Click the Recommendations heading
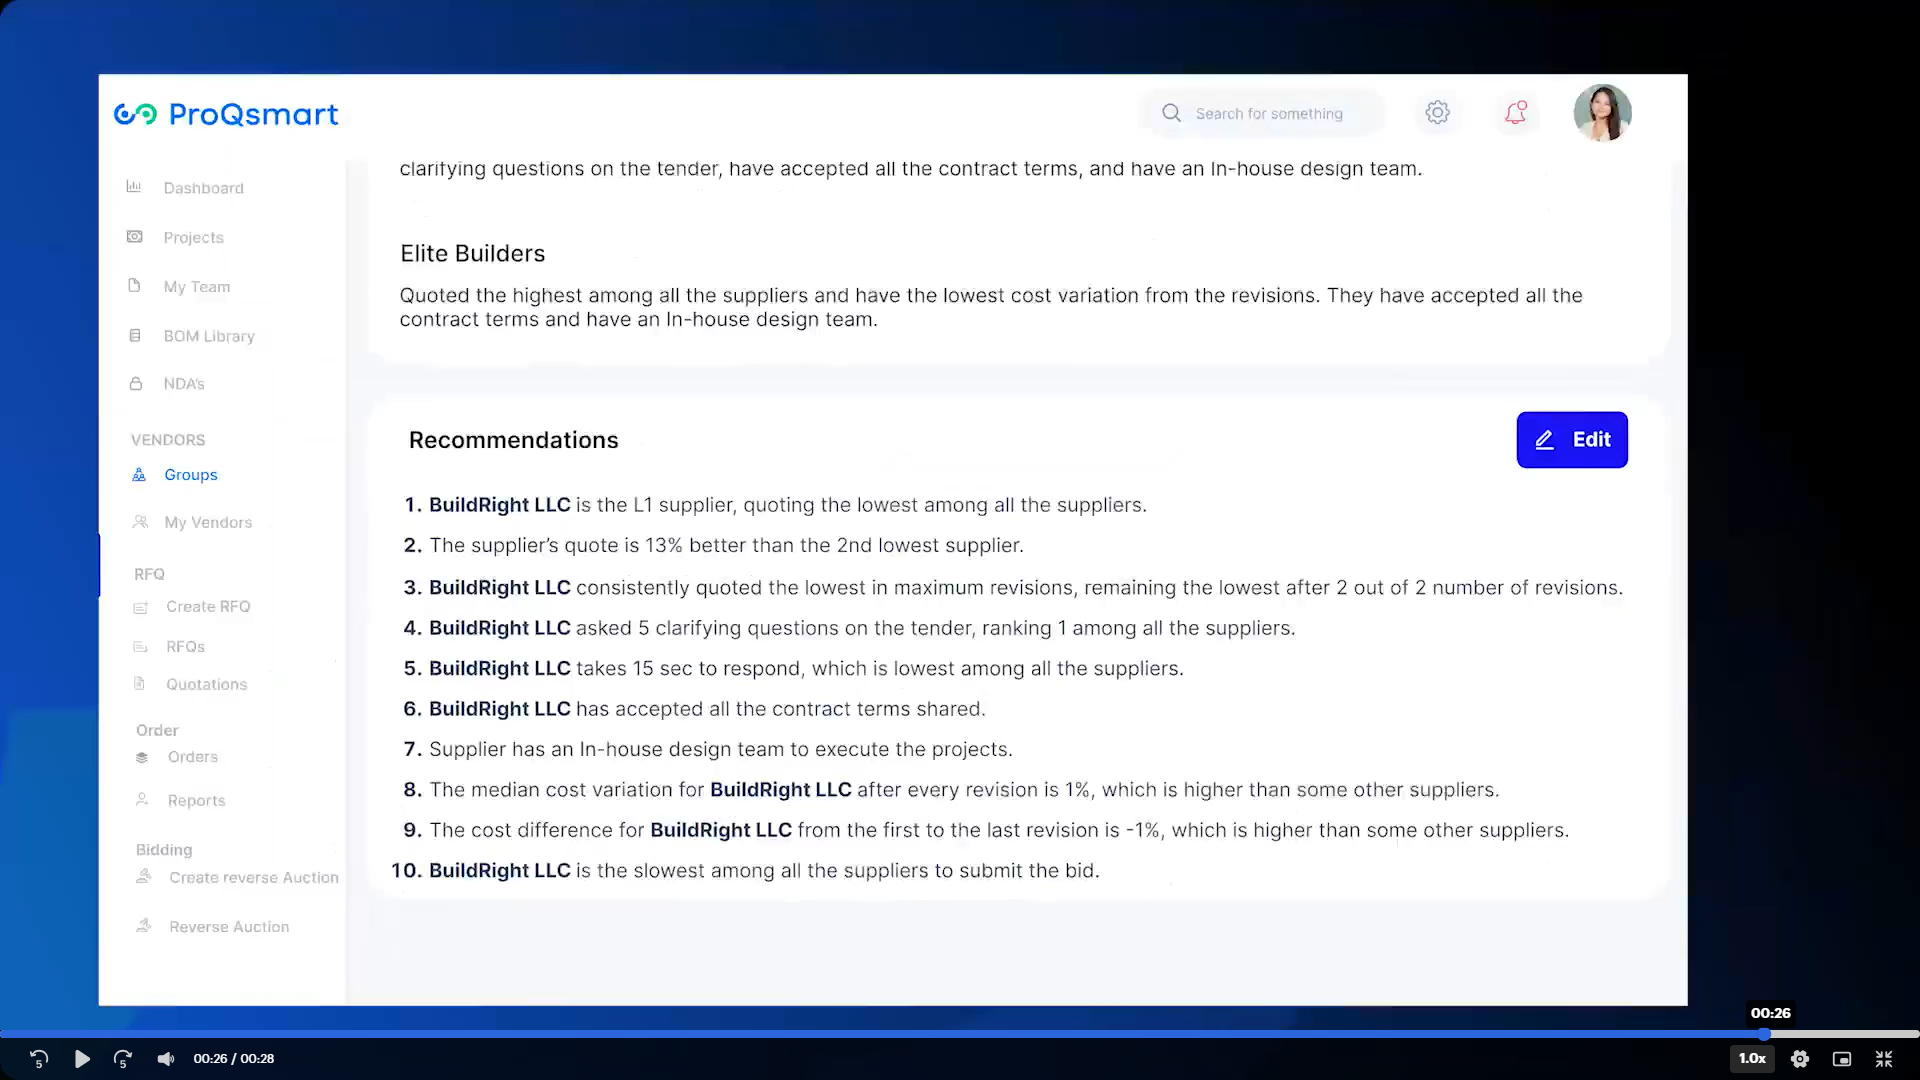The image size is (1920, 1080). pos(513,440)
